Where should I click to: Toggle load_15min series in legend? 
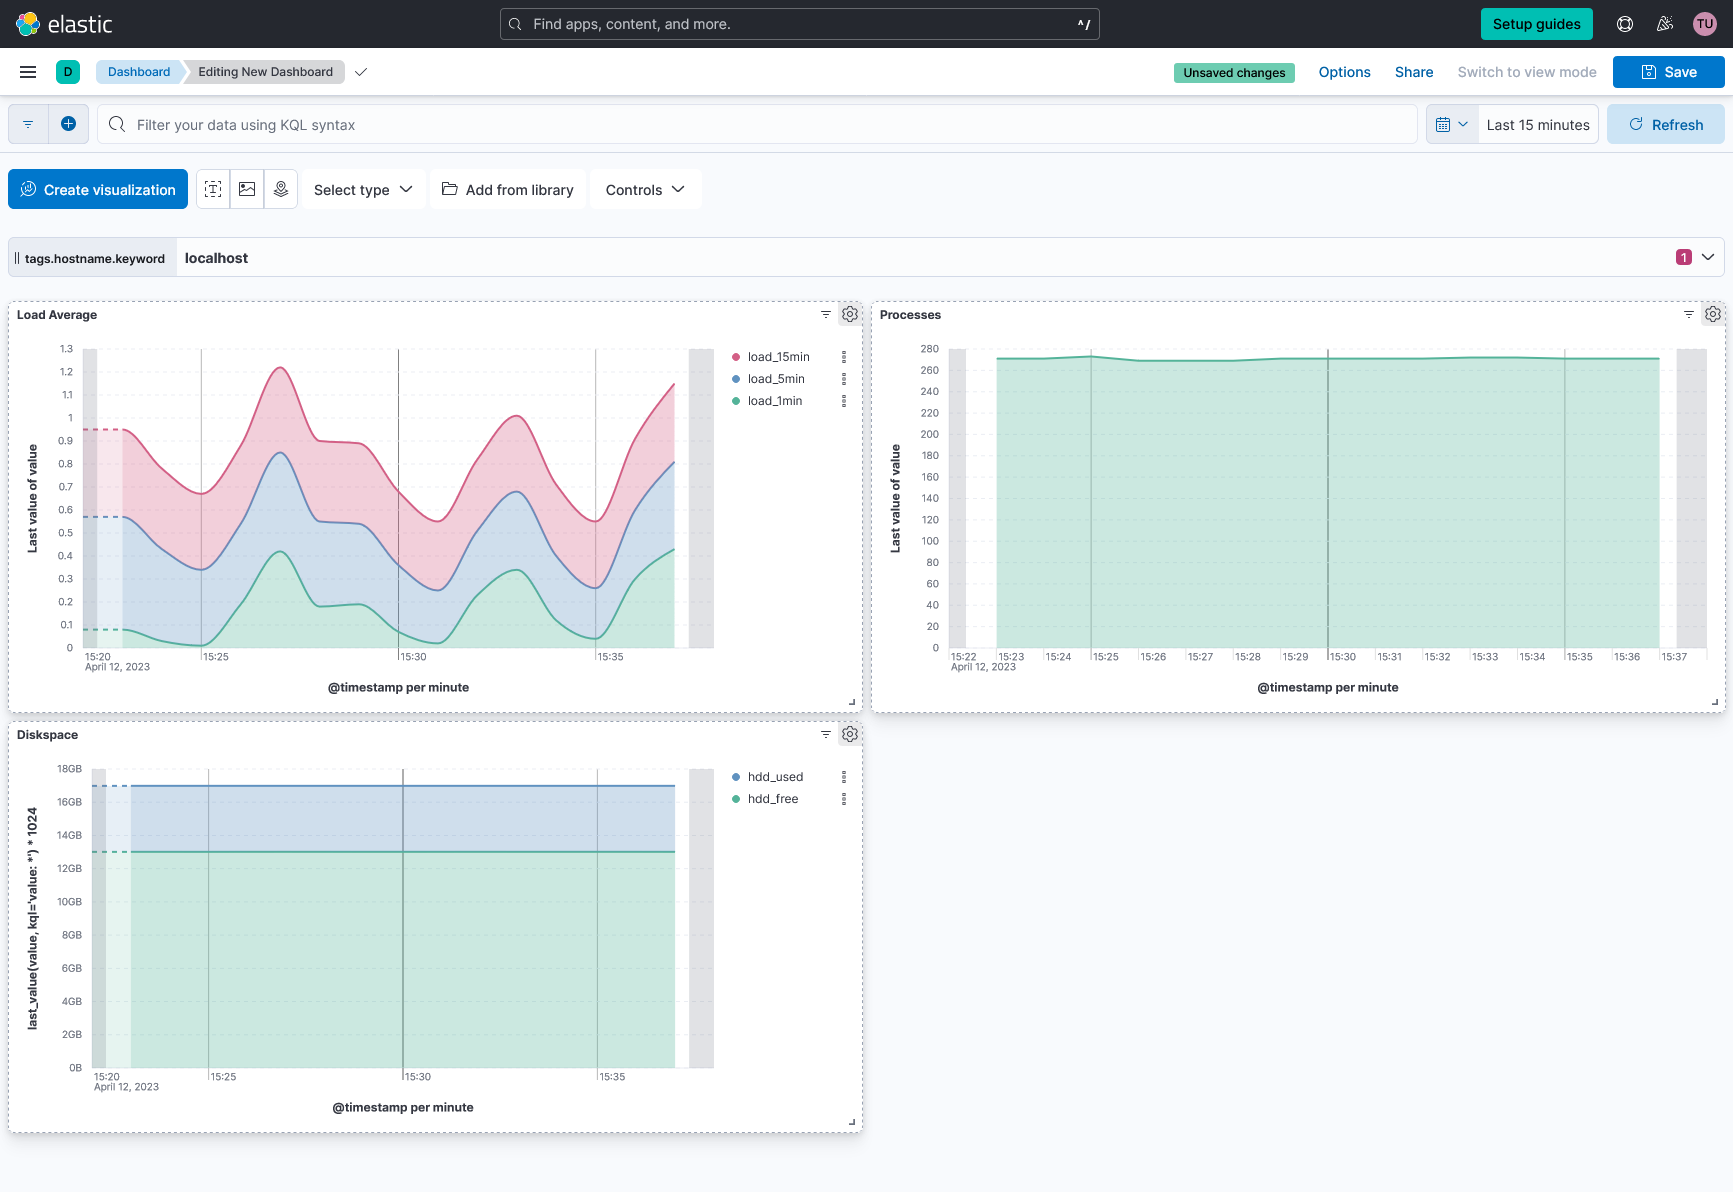[779, 357]
